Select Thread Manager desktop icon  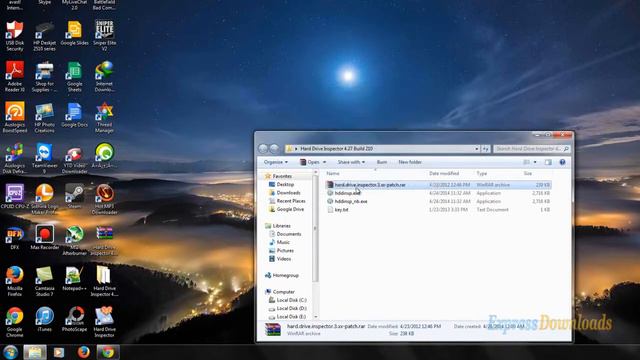coord(104,118)
